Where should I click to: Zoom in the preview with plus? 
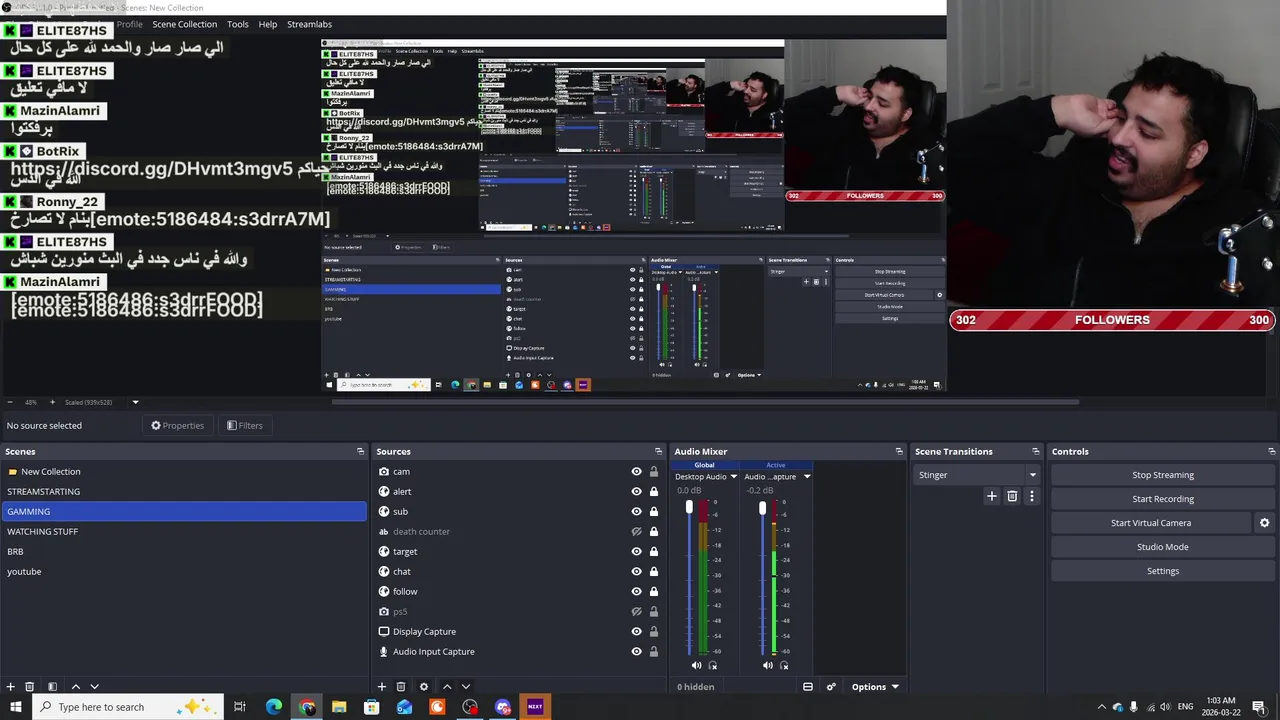(52, 402)
